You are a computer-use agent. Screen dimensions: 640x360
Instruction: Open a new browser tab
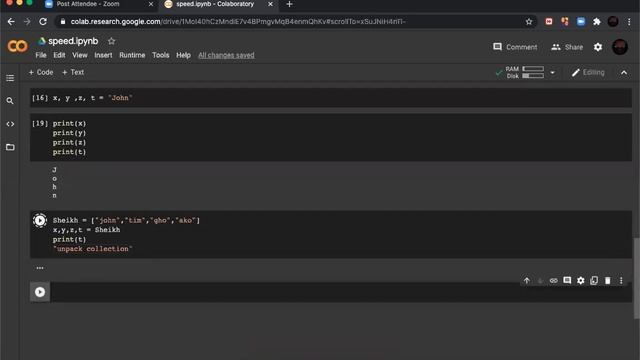[x=289, y=4]
